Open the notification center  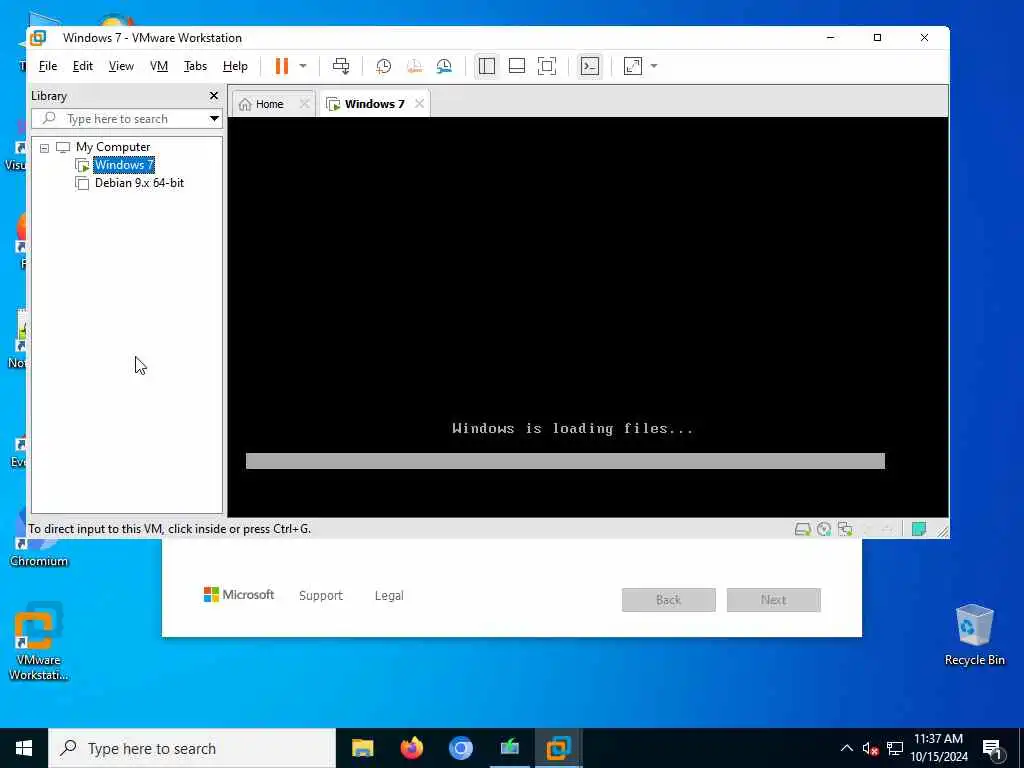pos(993,748)
